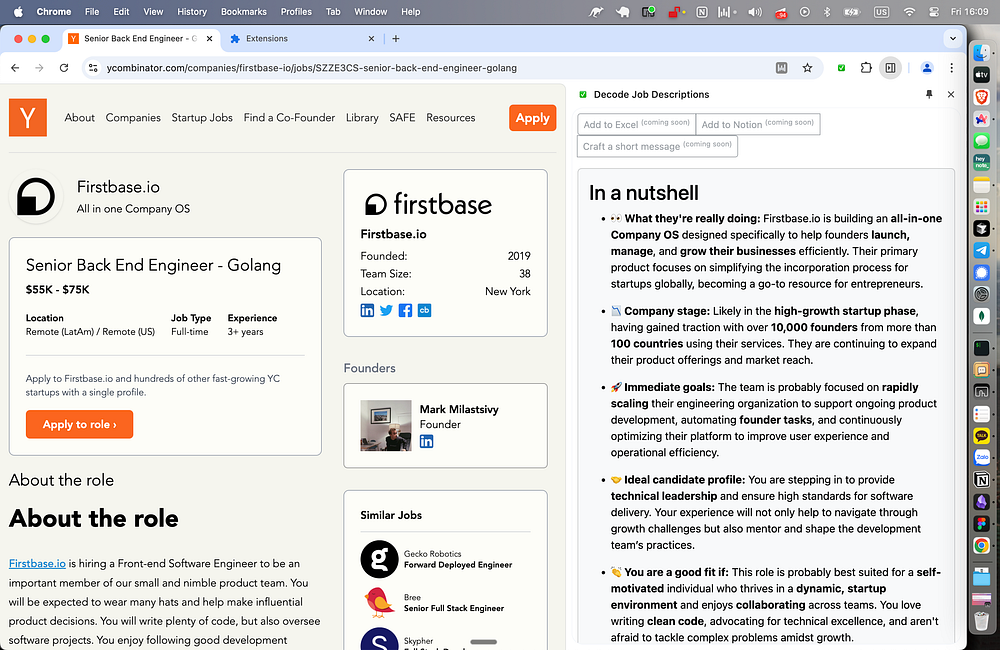Bookmark this page with the star icon

coord(807,68)
